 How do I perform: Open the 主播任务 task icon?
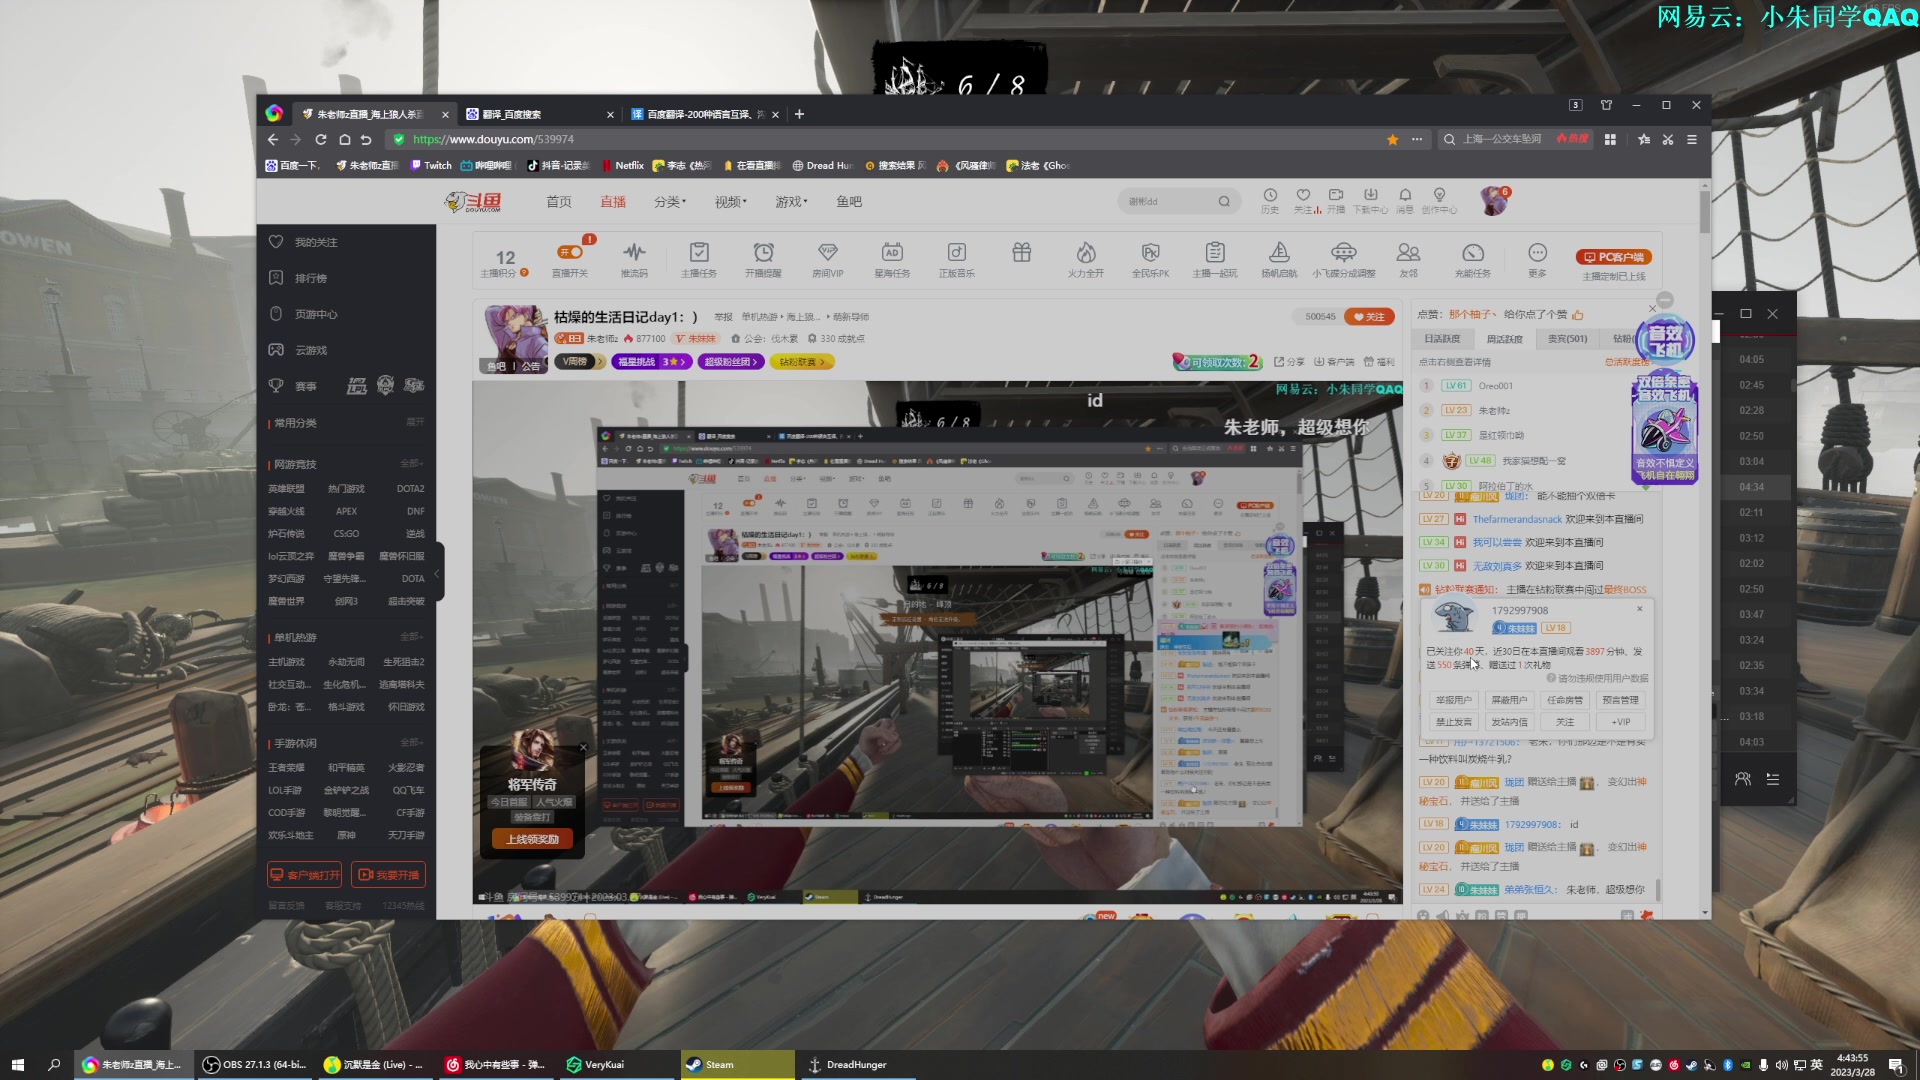(699, 258)
